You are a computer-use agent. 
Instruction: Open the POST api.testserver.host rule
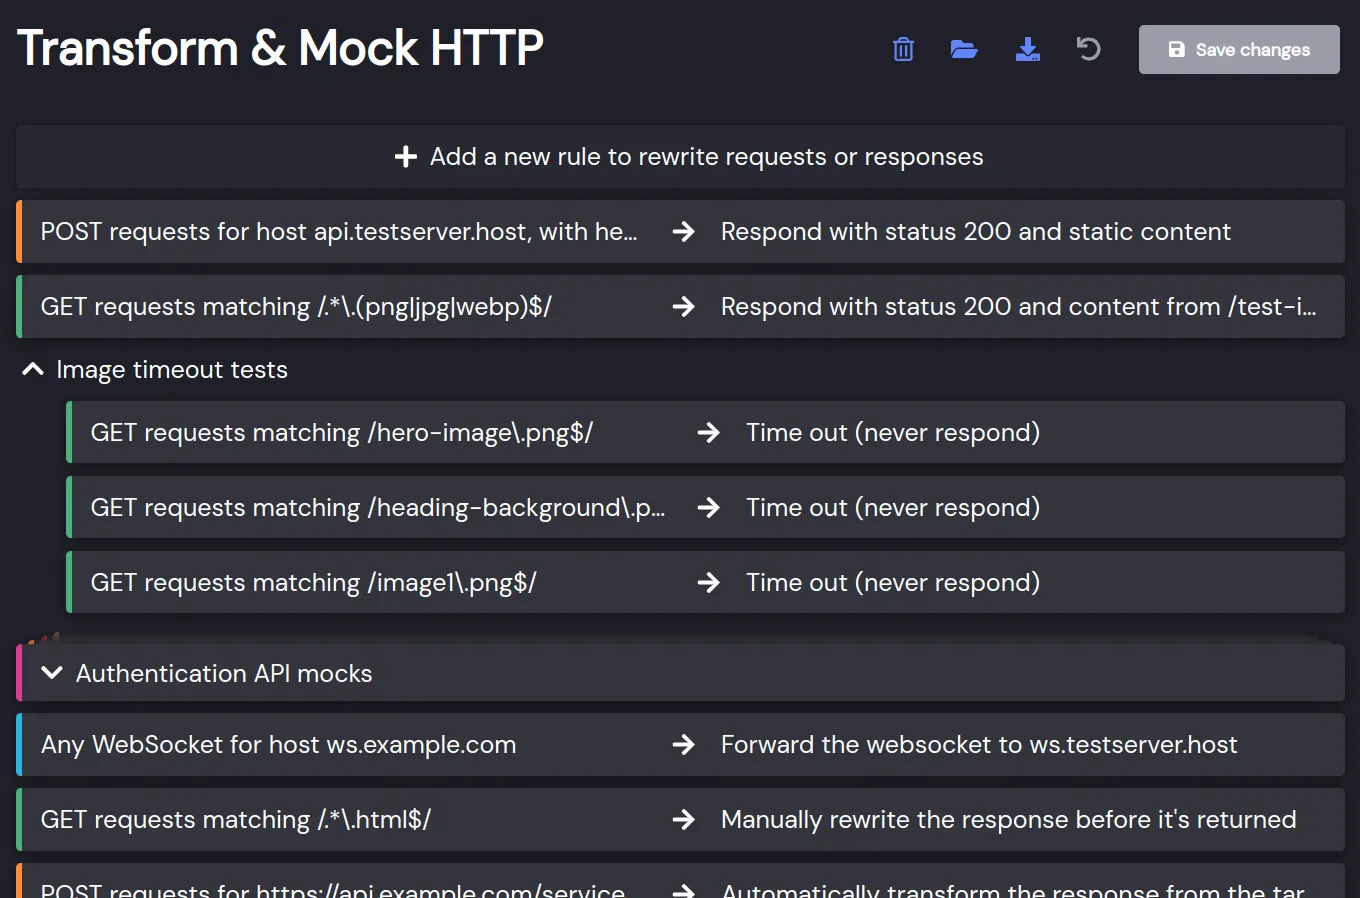(x=338, y=232)
